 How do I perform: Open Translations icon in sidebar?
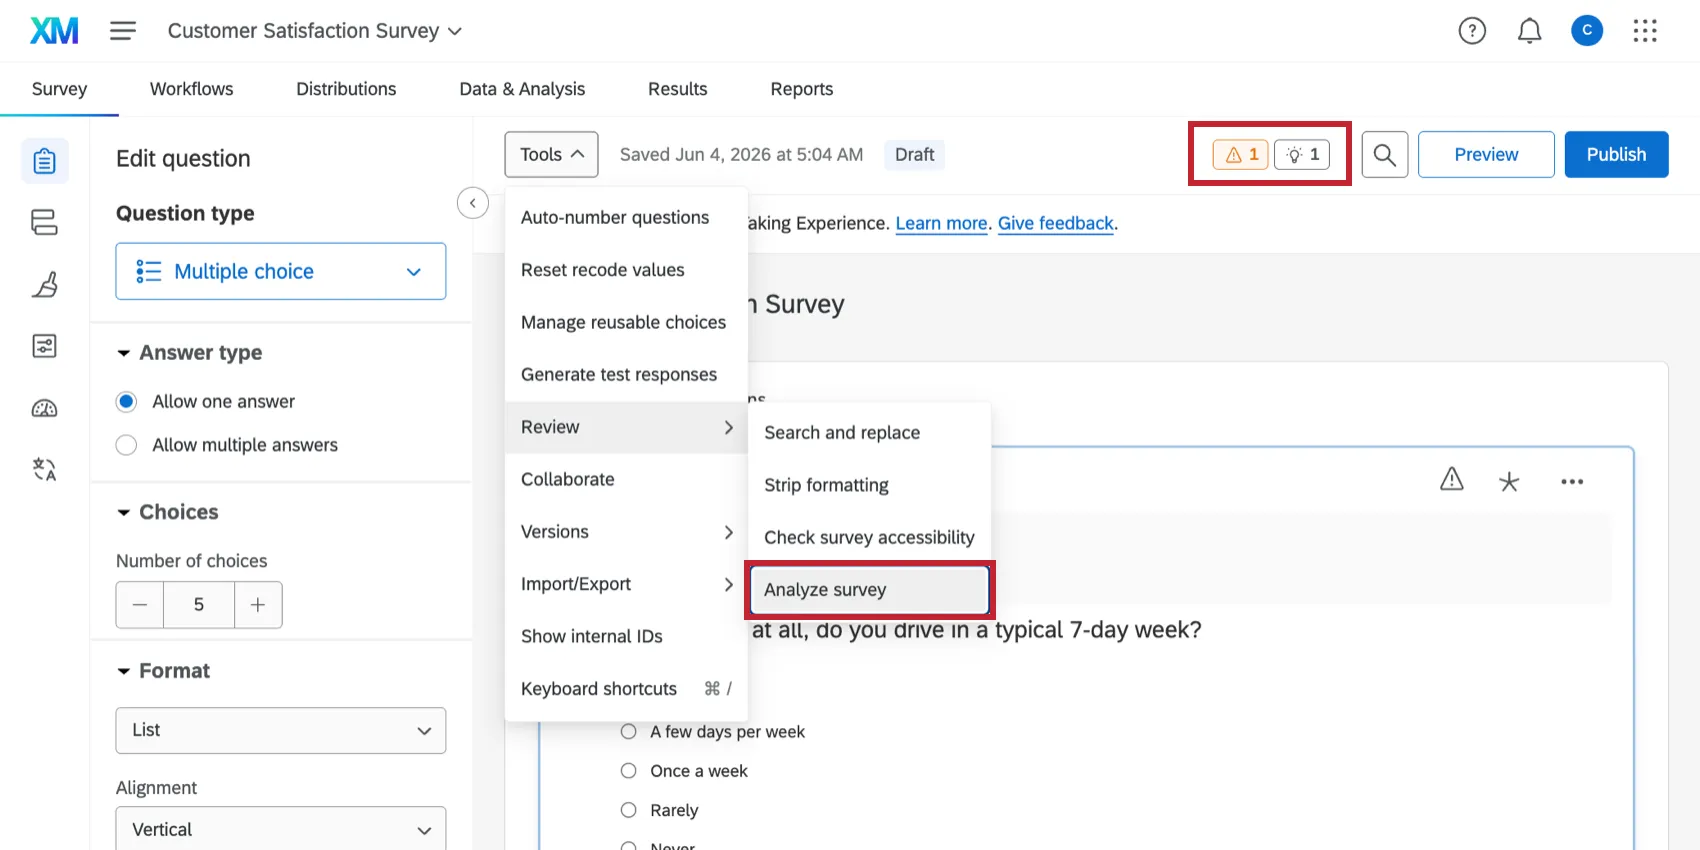pyautogui.click(x=45, y=469)
